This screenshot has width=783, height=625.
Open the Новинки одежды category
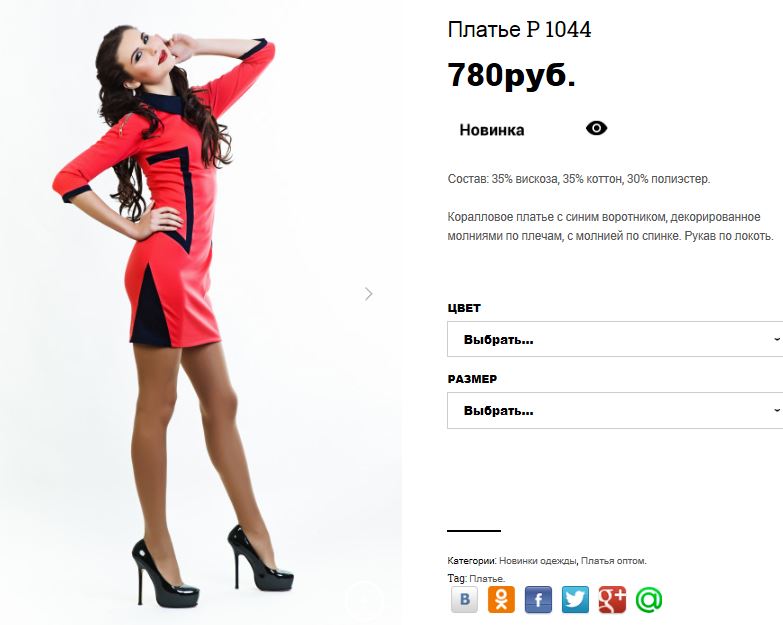538,561
